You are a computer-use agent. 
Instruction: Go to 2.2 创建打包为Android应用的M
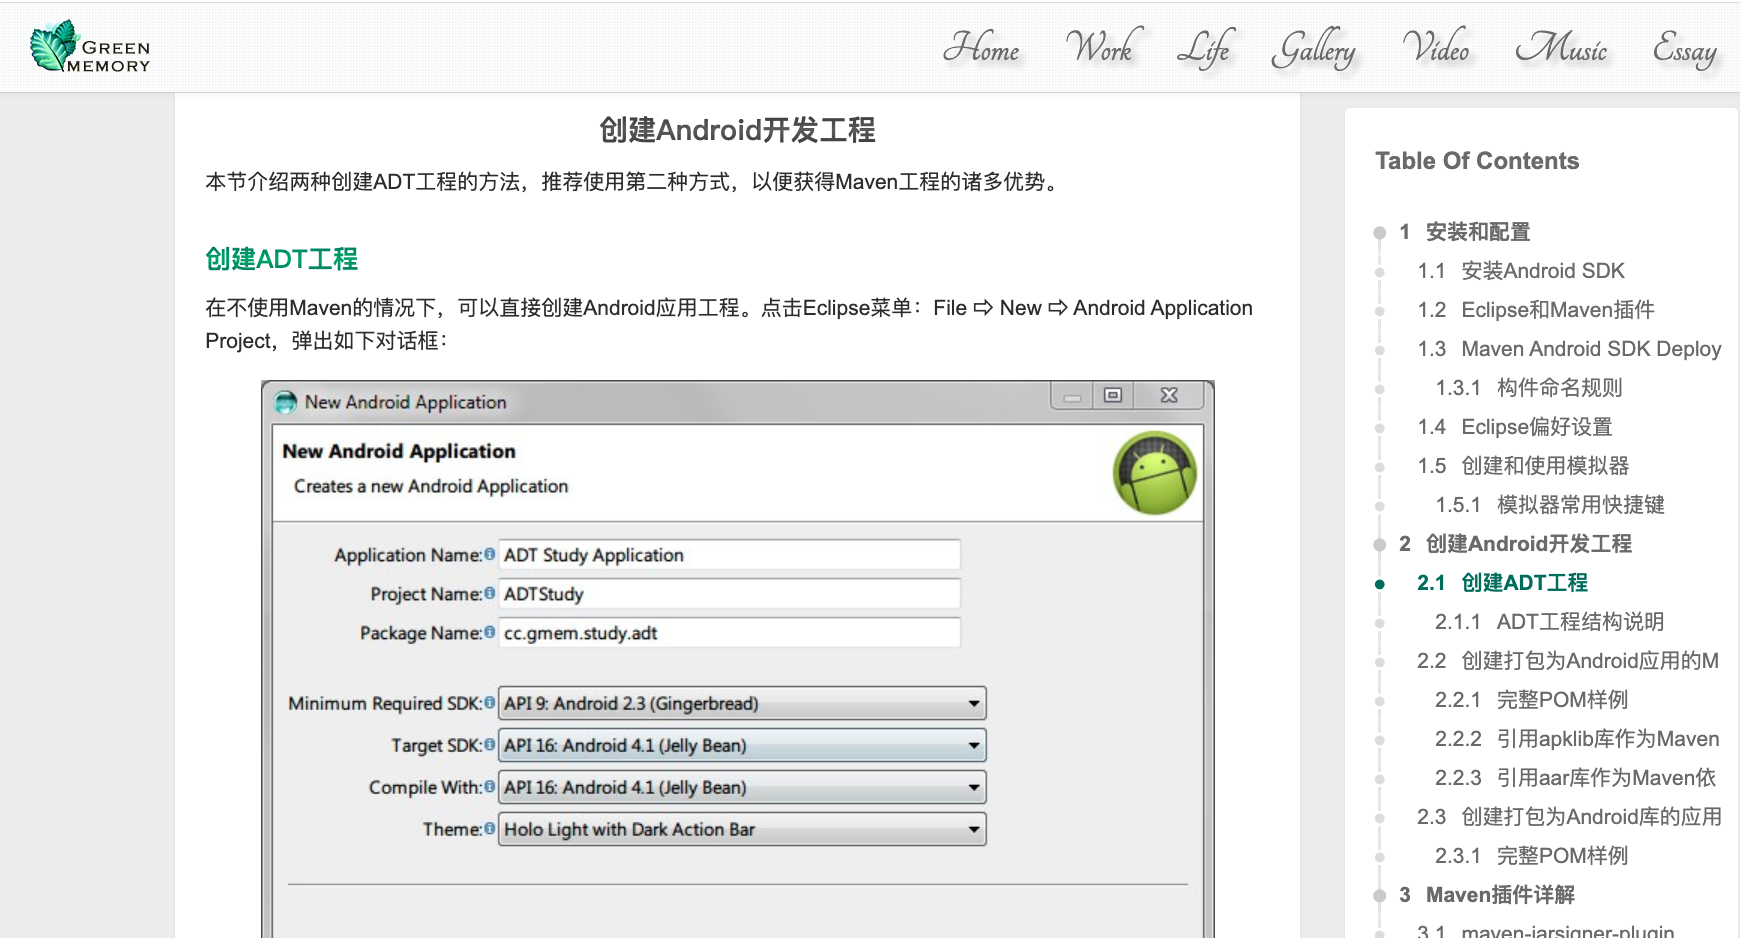pos(1567,661)
